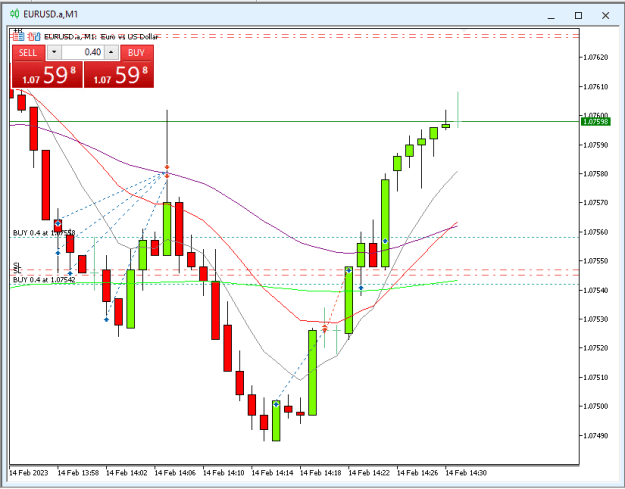625x489 pixels.
Task: Close the EURUSD.a,M1 chart window
Action: click(x=605, y=16)
